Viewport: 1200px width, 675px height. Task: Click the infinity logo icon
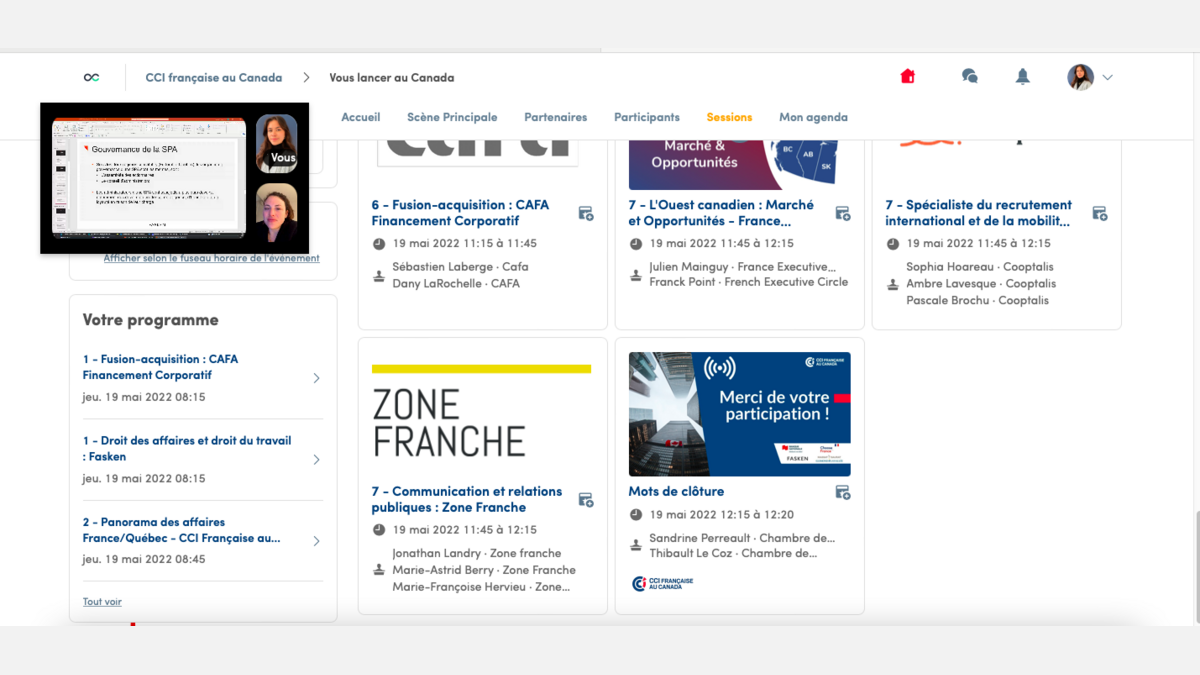click(92, 78)
